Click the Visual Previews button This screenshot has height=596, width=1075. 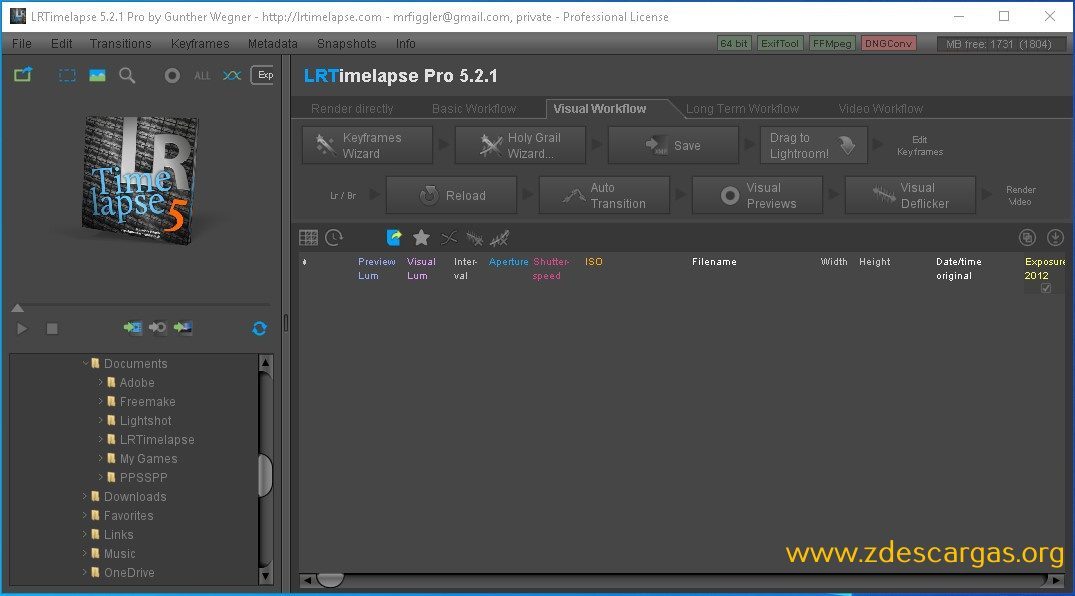(x=758, y=195)
